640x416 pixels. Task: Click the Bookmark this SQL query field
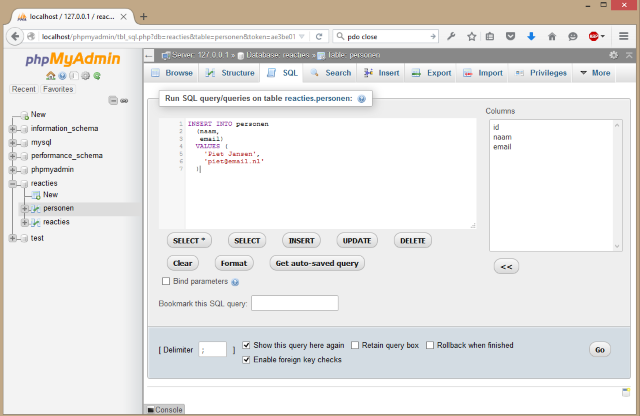pos(295,303)
